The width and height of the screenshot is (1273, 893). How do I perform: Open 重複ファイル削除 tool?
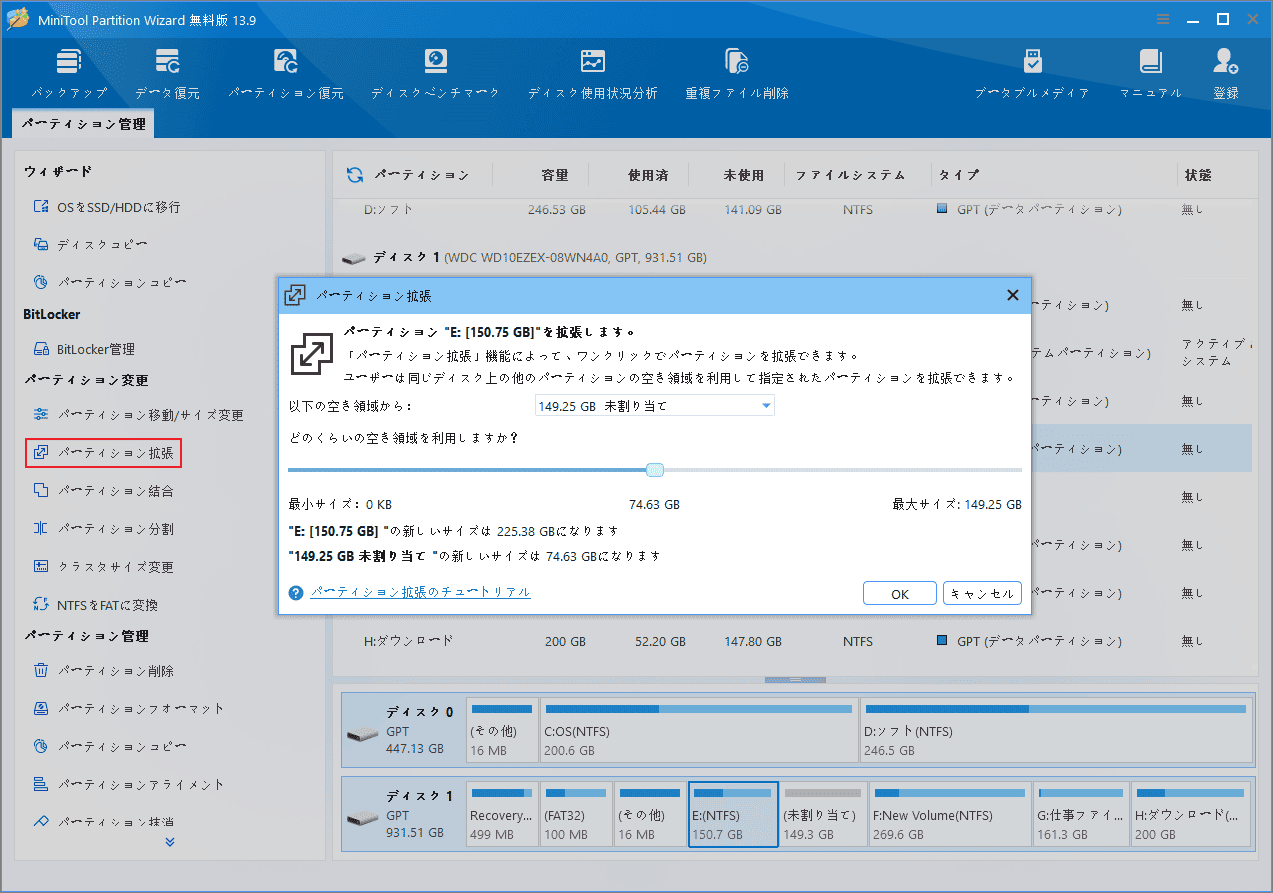pos(737,73)
